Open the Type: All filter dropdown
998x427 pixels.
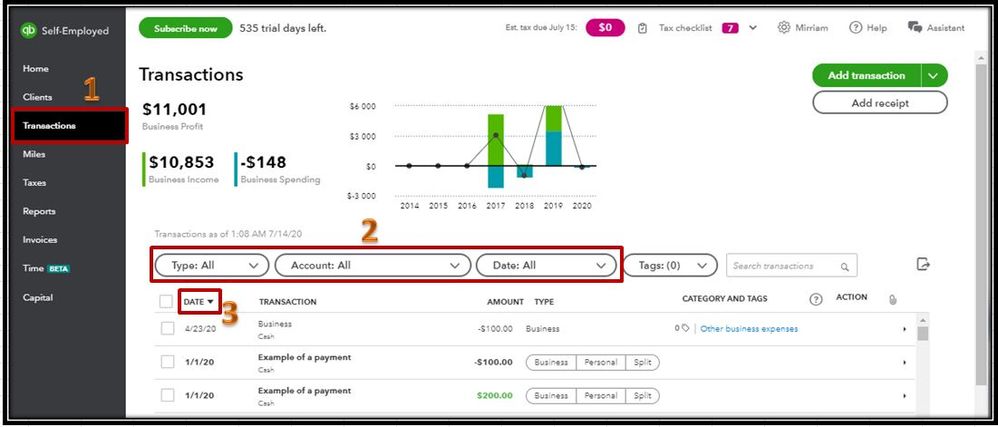point(213,265)
